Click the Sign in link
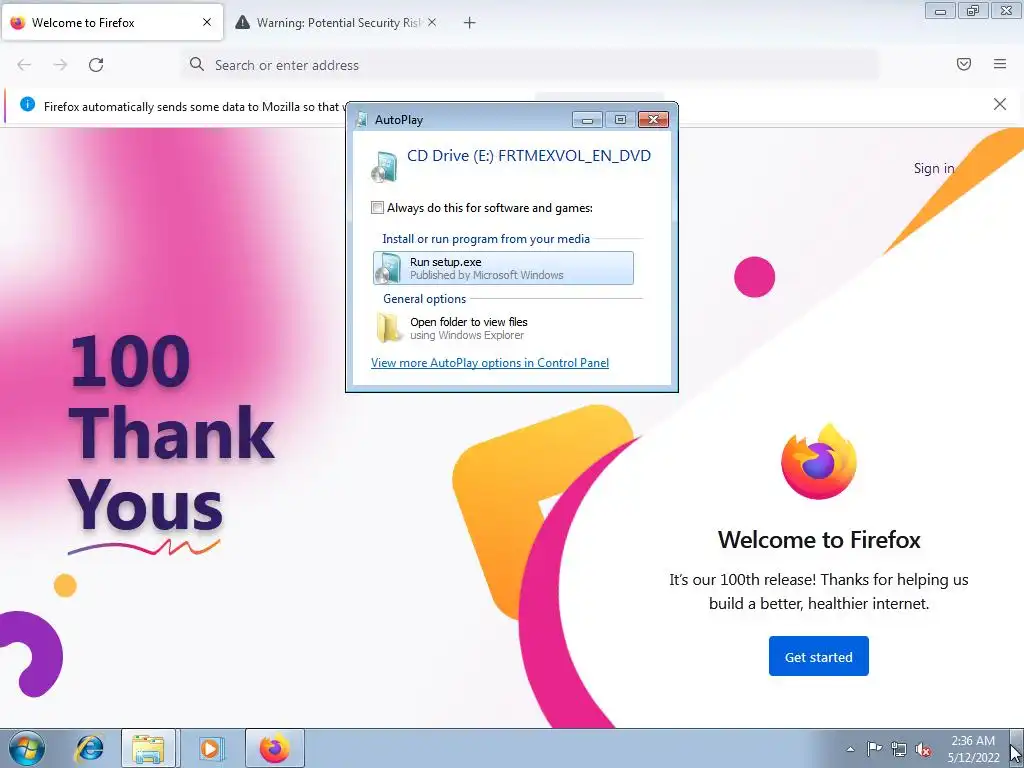Viewport: 1024px width, 768px height. click(x=933, y=168)
